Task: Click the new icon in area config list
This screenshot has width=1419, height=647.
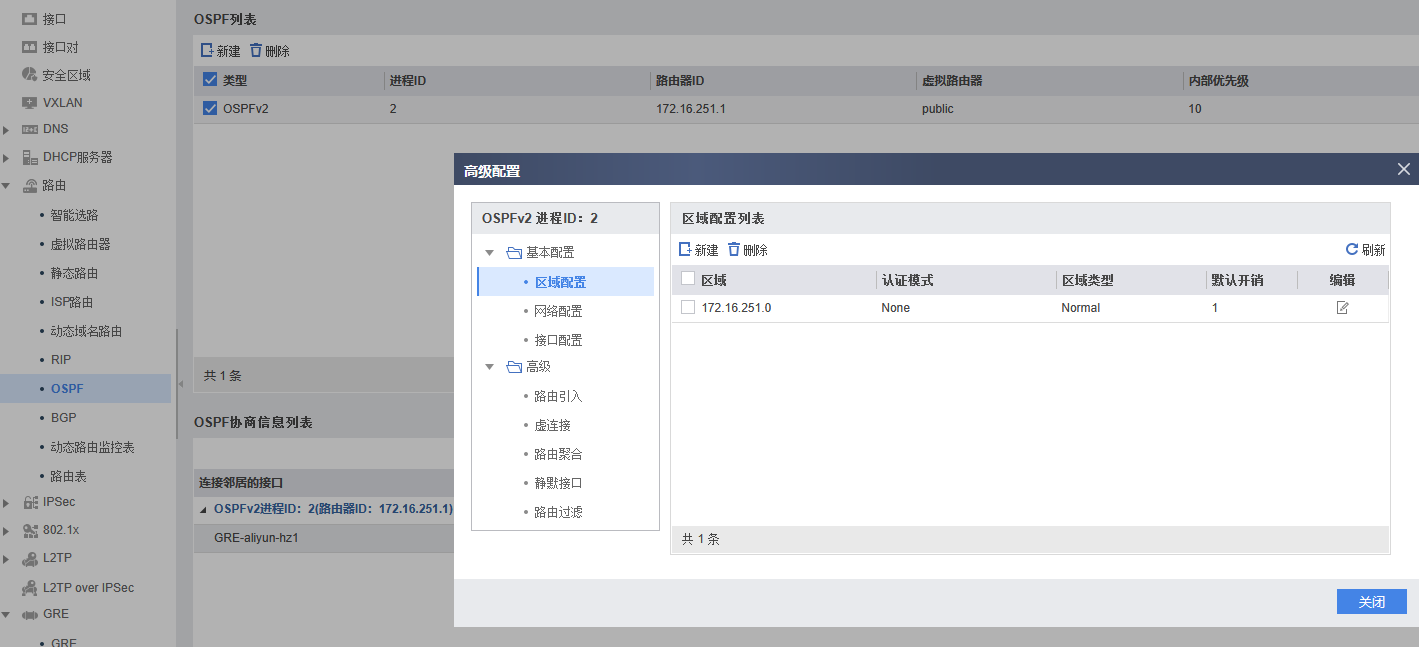Action: point(685,250)
